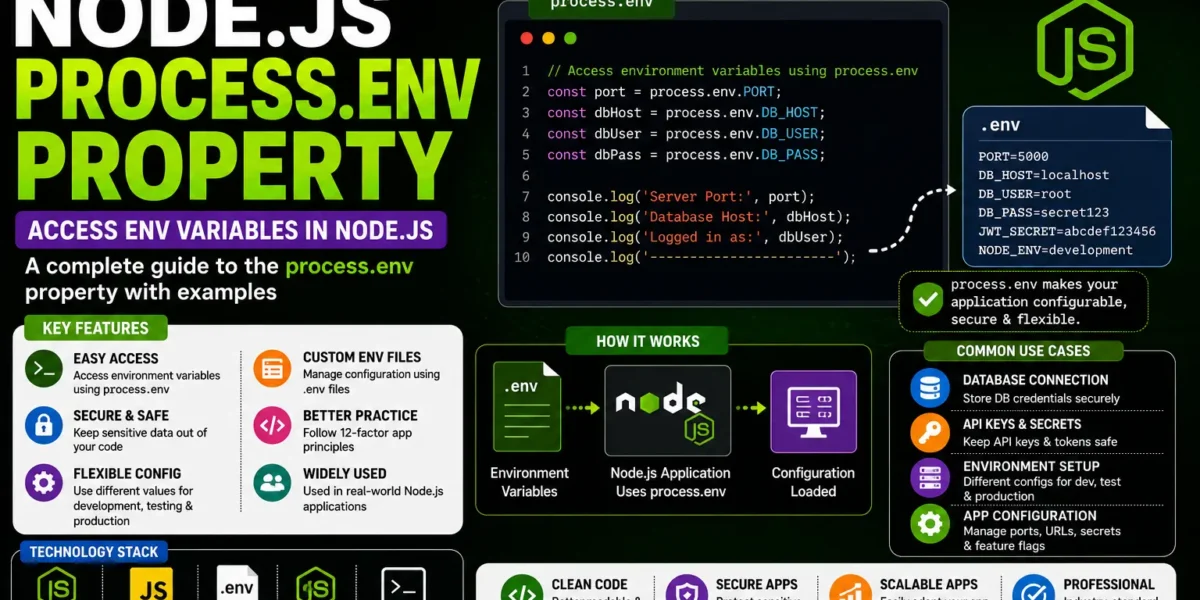Select the App Configuration green gear icon
Screen dimensions: 1200x600
click(x=930, y=524)
